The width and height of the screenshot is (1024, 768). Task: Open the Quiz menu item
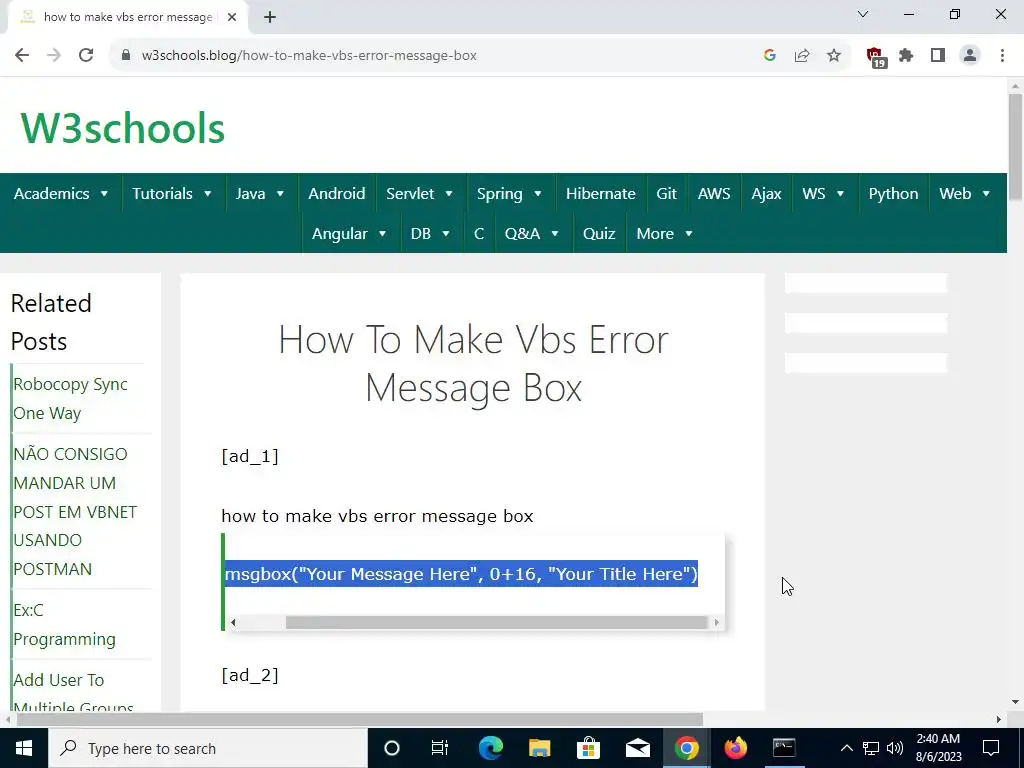pos(599,233)
